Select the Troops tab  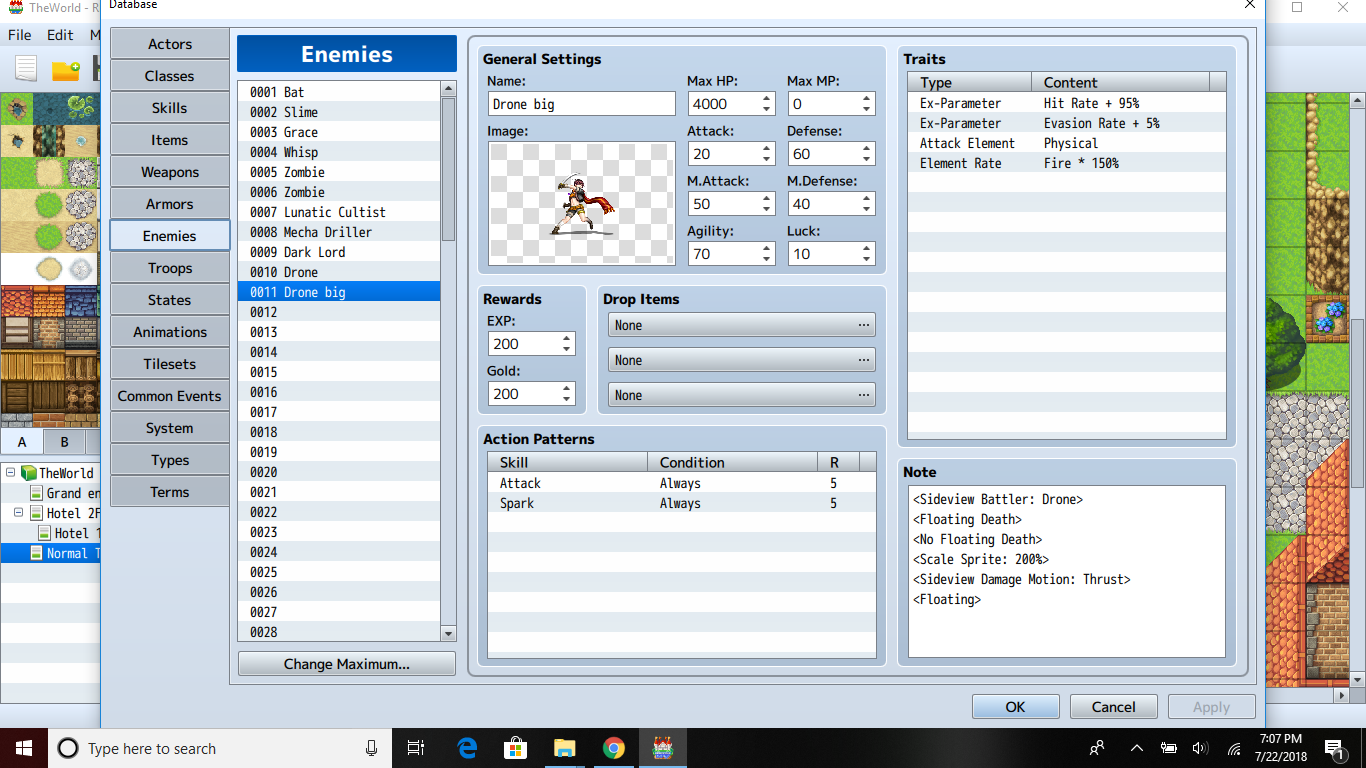(170, 268)
